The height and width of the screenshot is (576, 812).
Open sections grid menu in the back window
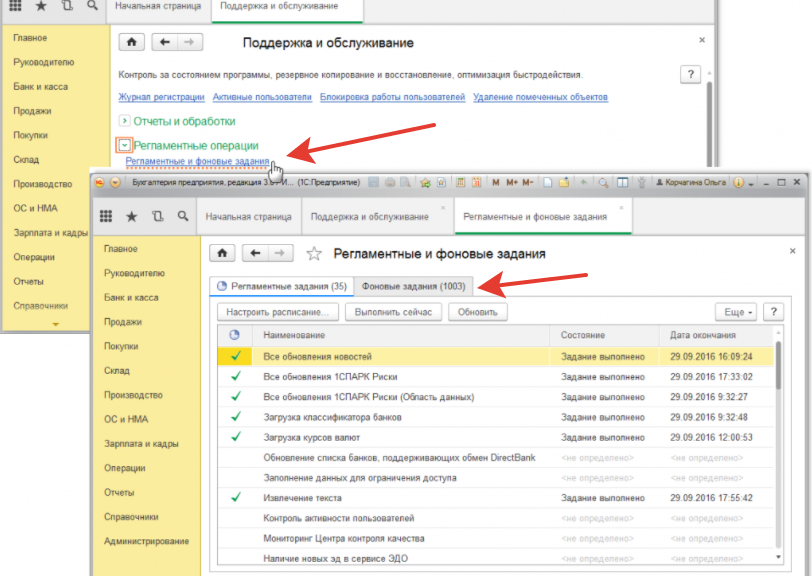click(x=16, y=6)
